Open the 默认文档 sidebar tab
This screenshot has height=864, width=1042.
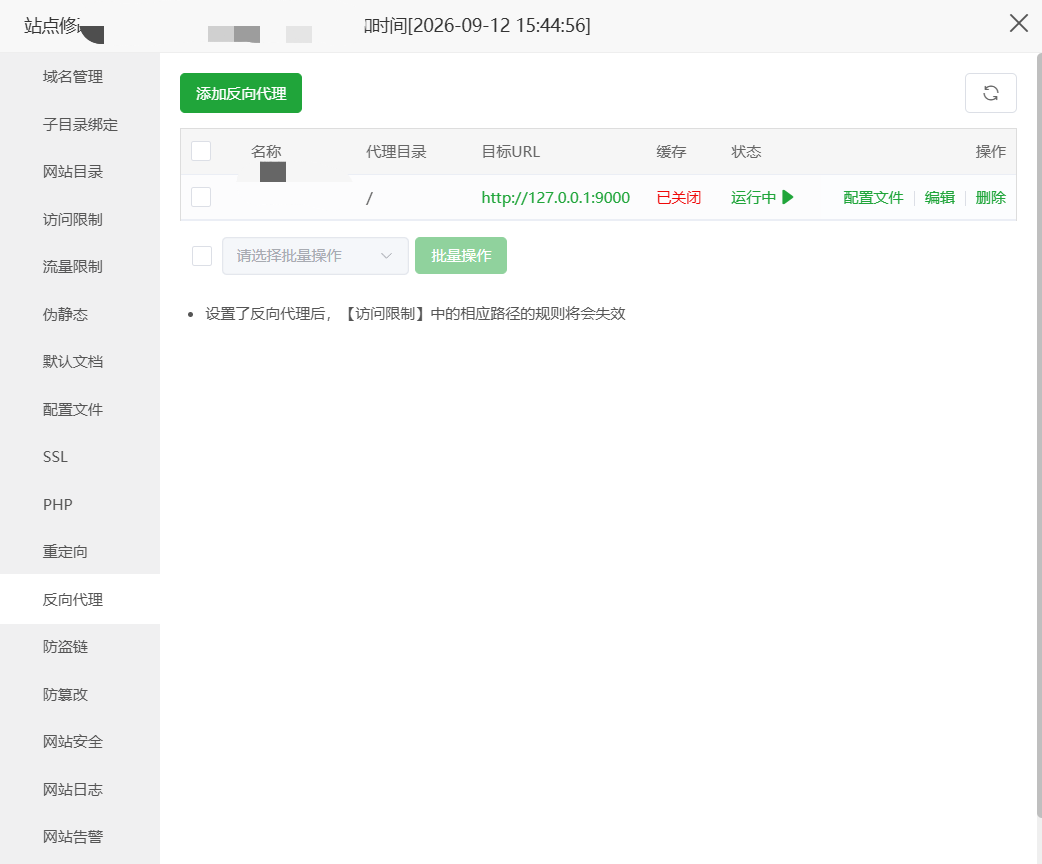click(x=80, y=362)
